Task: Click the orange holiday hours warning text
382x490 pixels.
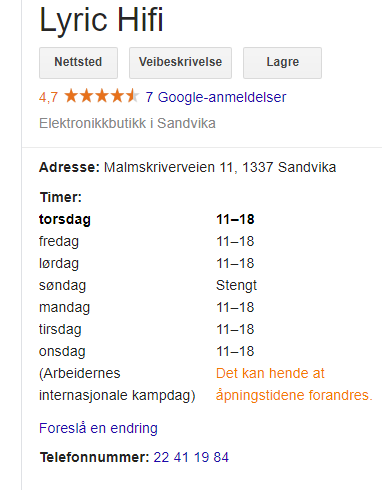Action: (x=294, y=384)
